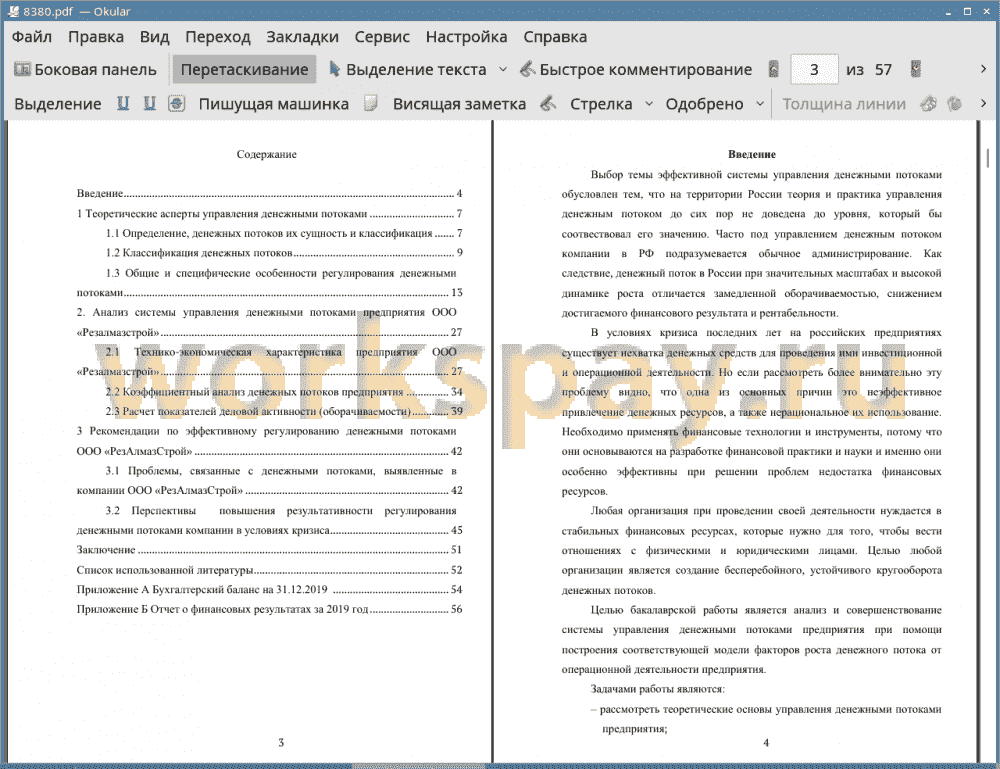Choose the Одобрено stamp tool
Screen dimensions: 1000x769
click(x=704, y=104)
